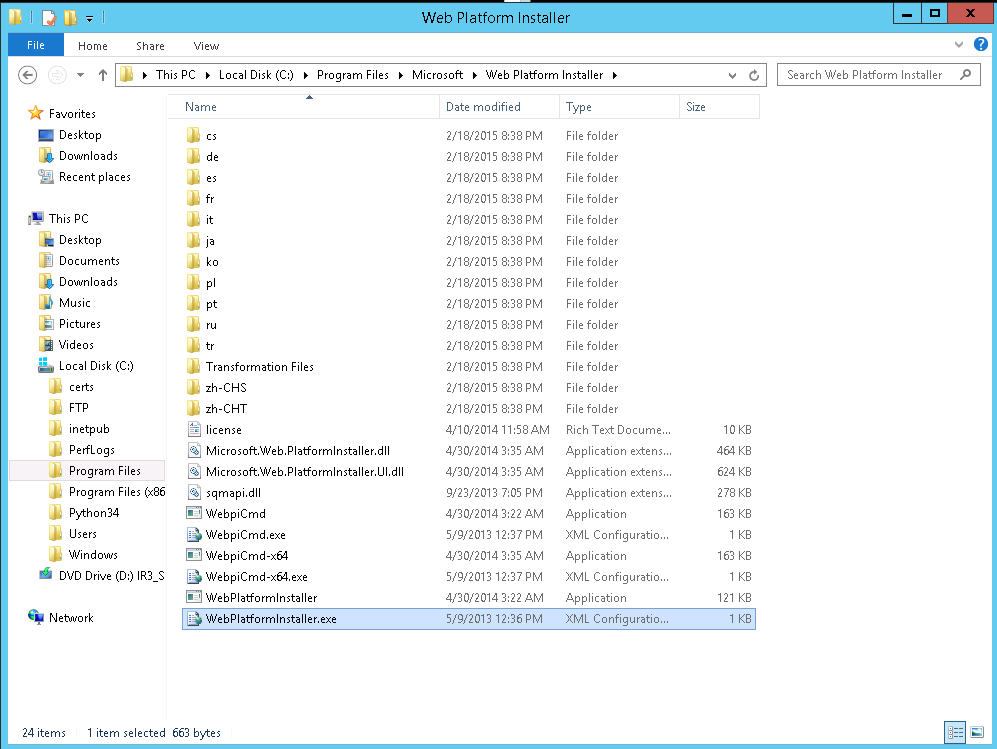Go up one folder level with Up arrow

coord(103,75)
